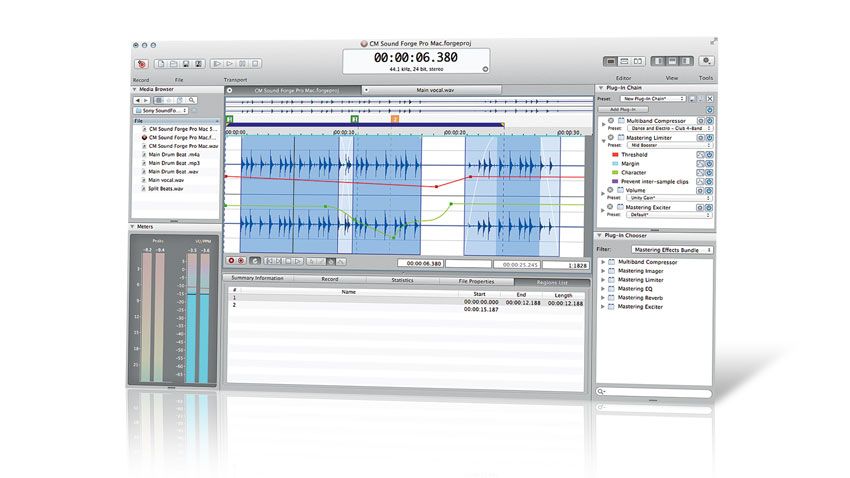This screenshot has width=850, height=478.
Task: Save the plug-in chain preset
Action: coord(692,99)
